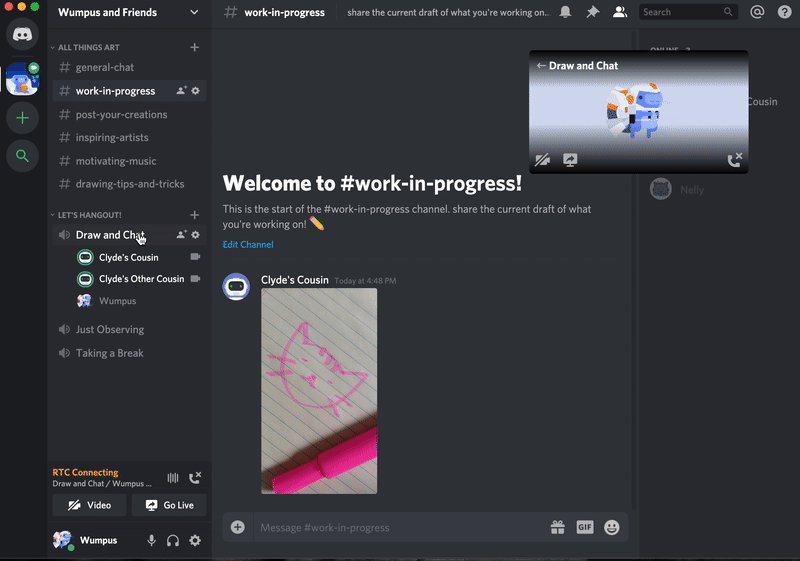800x561 pixels.
Task: Click Wumpus user avatar at bottom
Action: (63, 540)
